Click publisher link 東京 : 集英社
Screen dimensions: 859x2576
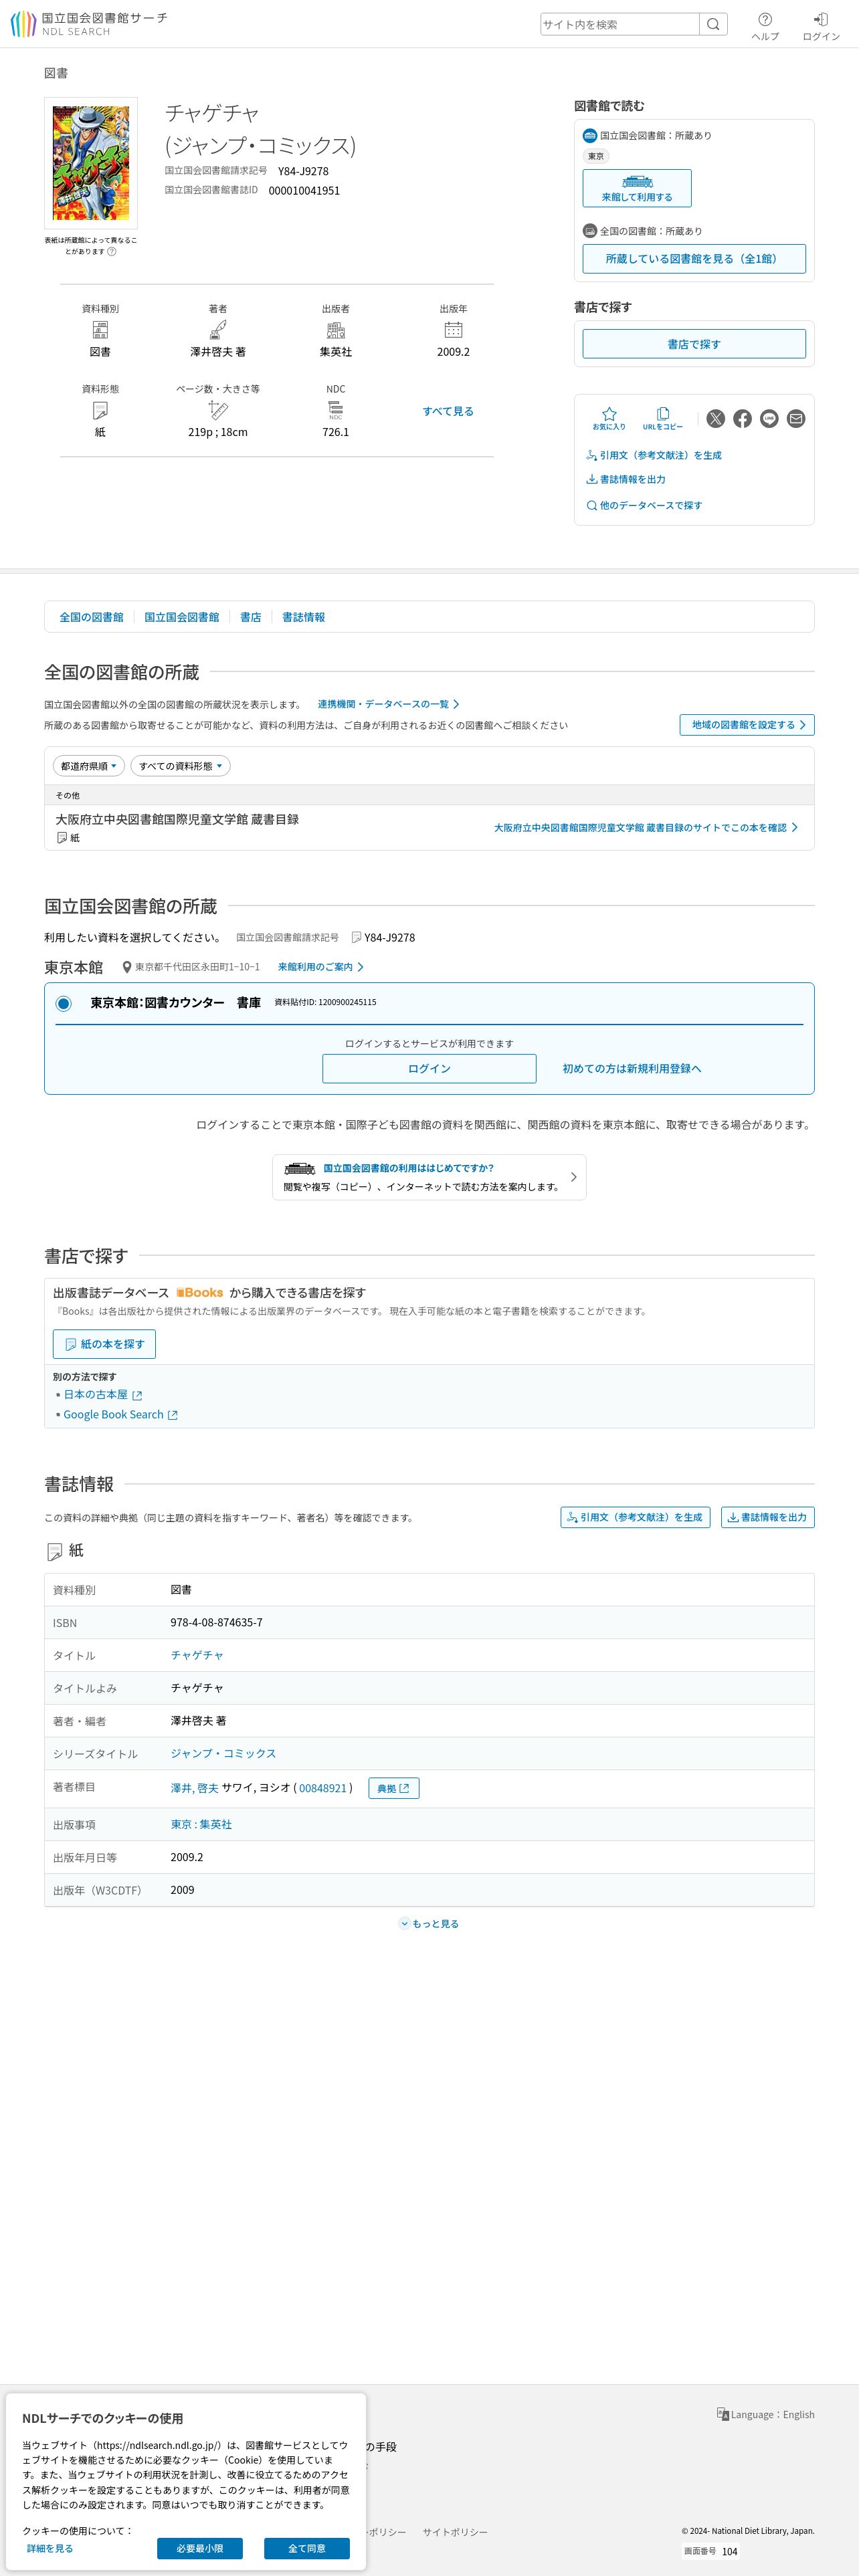(201, 1824)
